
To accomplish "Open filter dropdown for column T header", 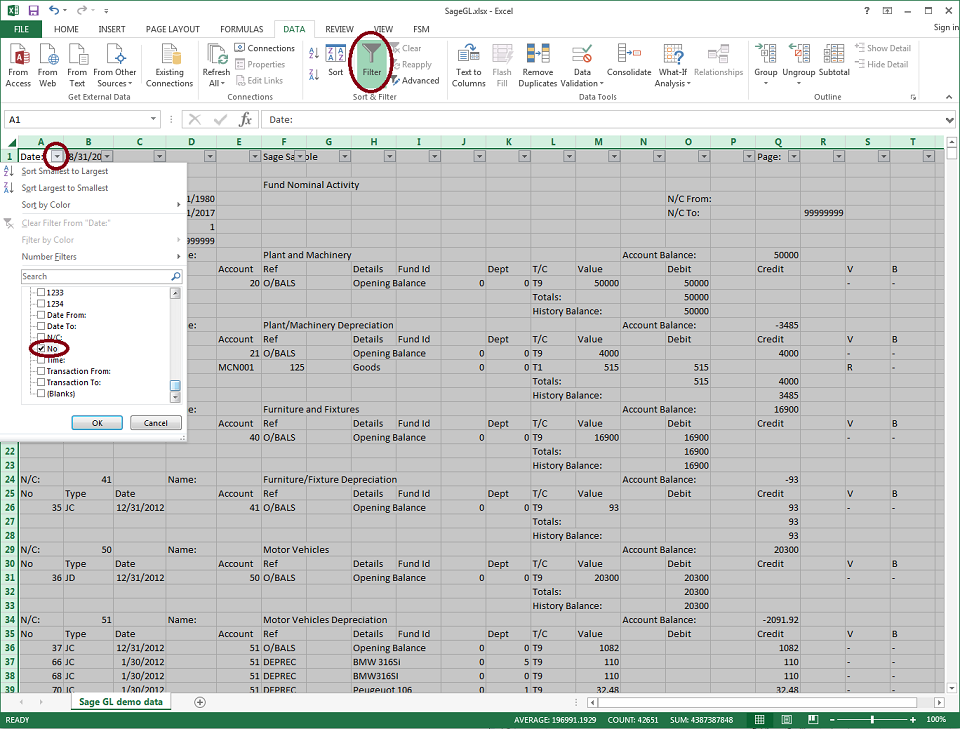I will [928, 157].
